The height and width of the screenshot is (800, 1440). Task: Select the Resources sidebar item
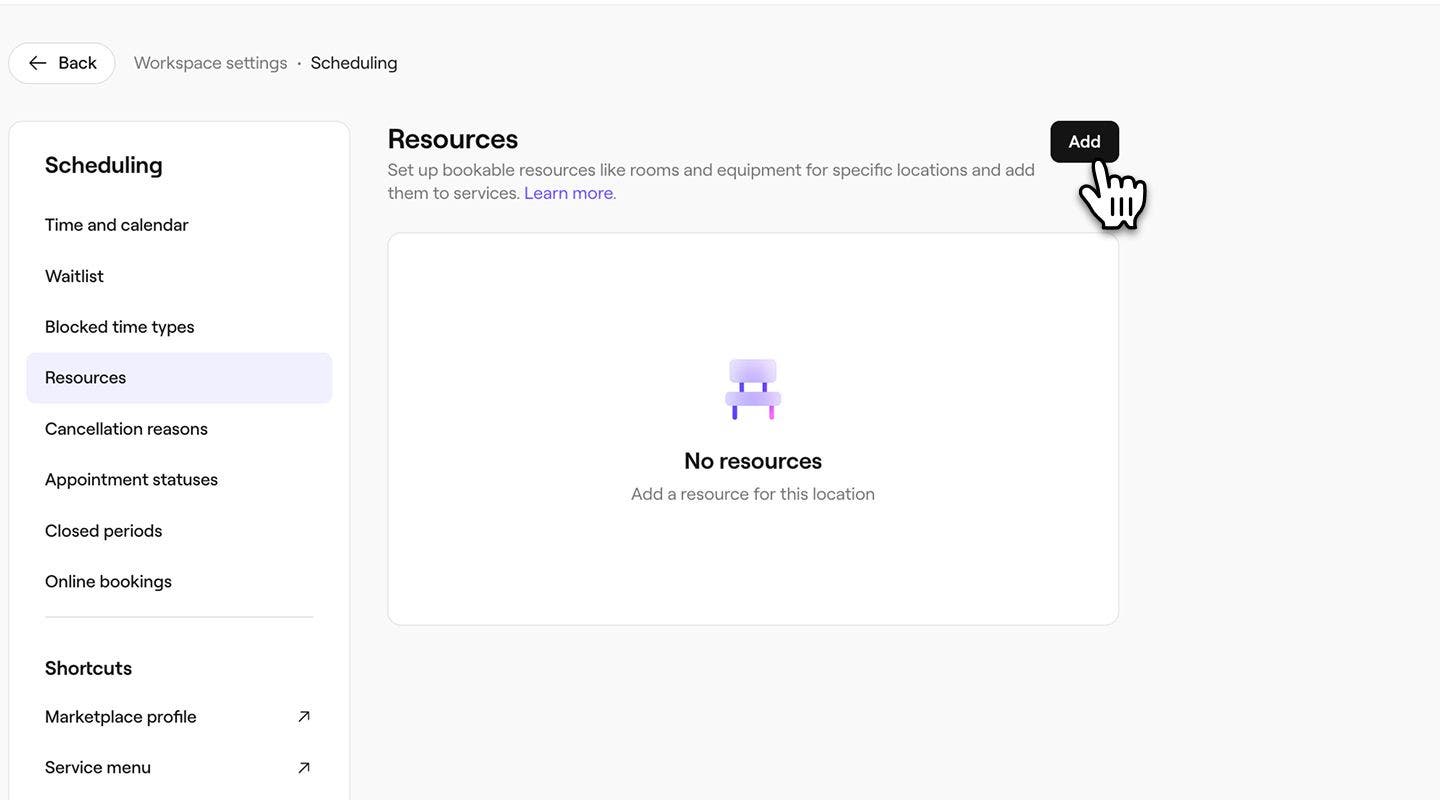click(179, 378)
